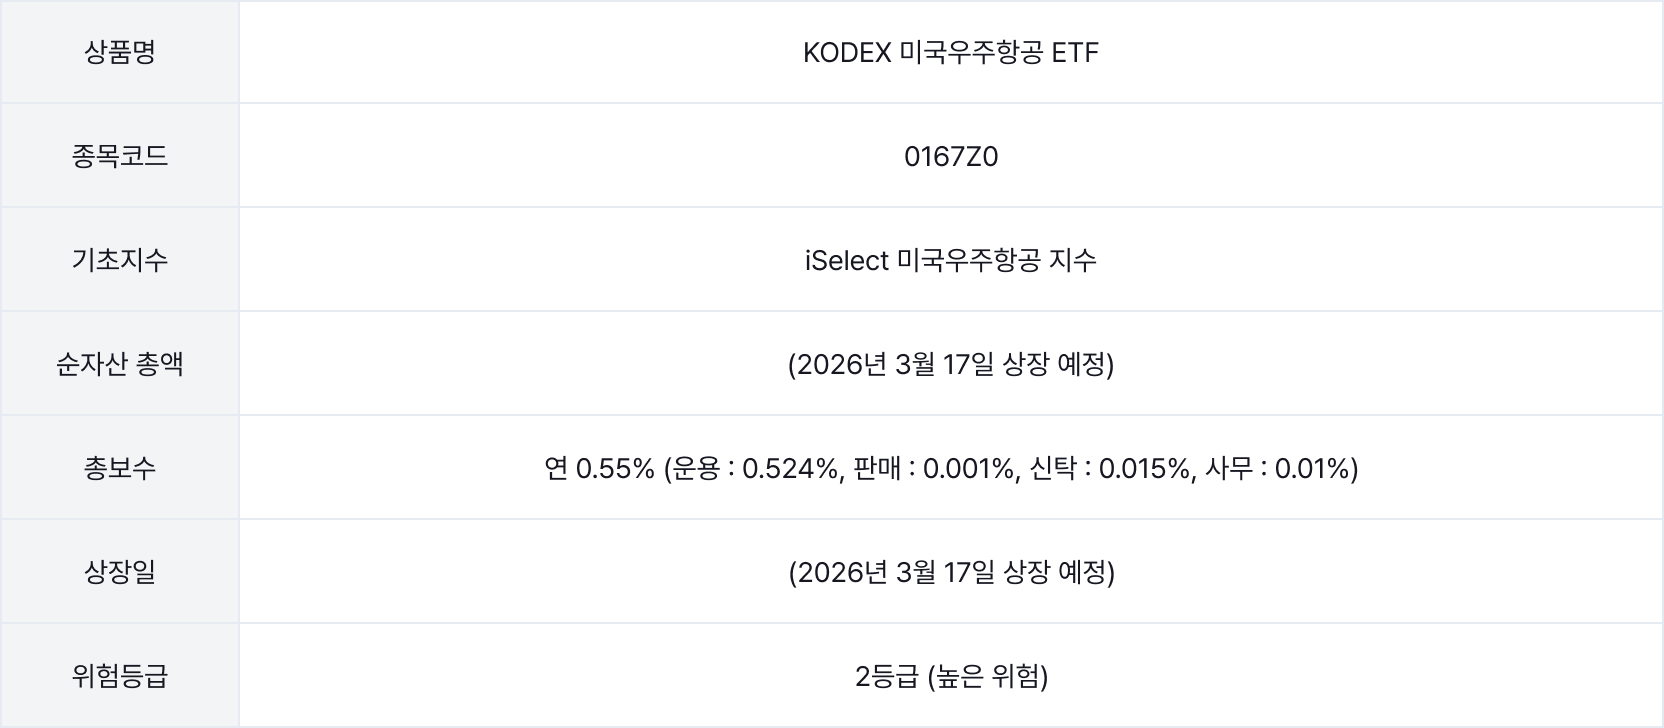The width and height of the screenshot is (1664, 728).
Task: Click the listing date in 상장일 row
Action: point(951,572)
